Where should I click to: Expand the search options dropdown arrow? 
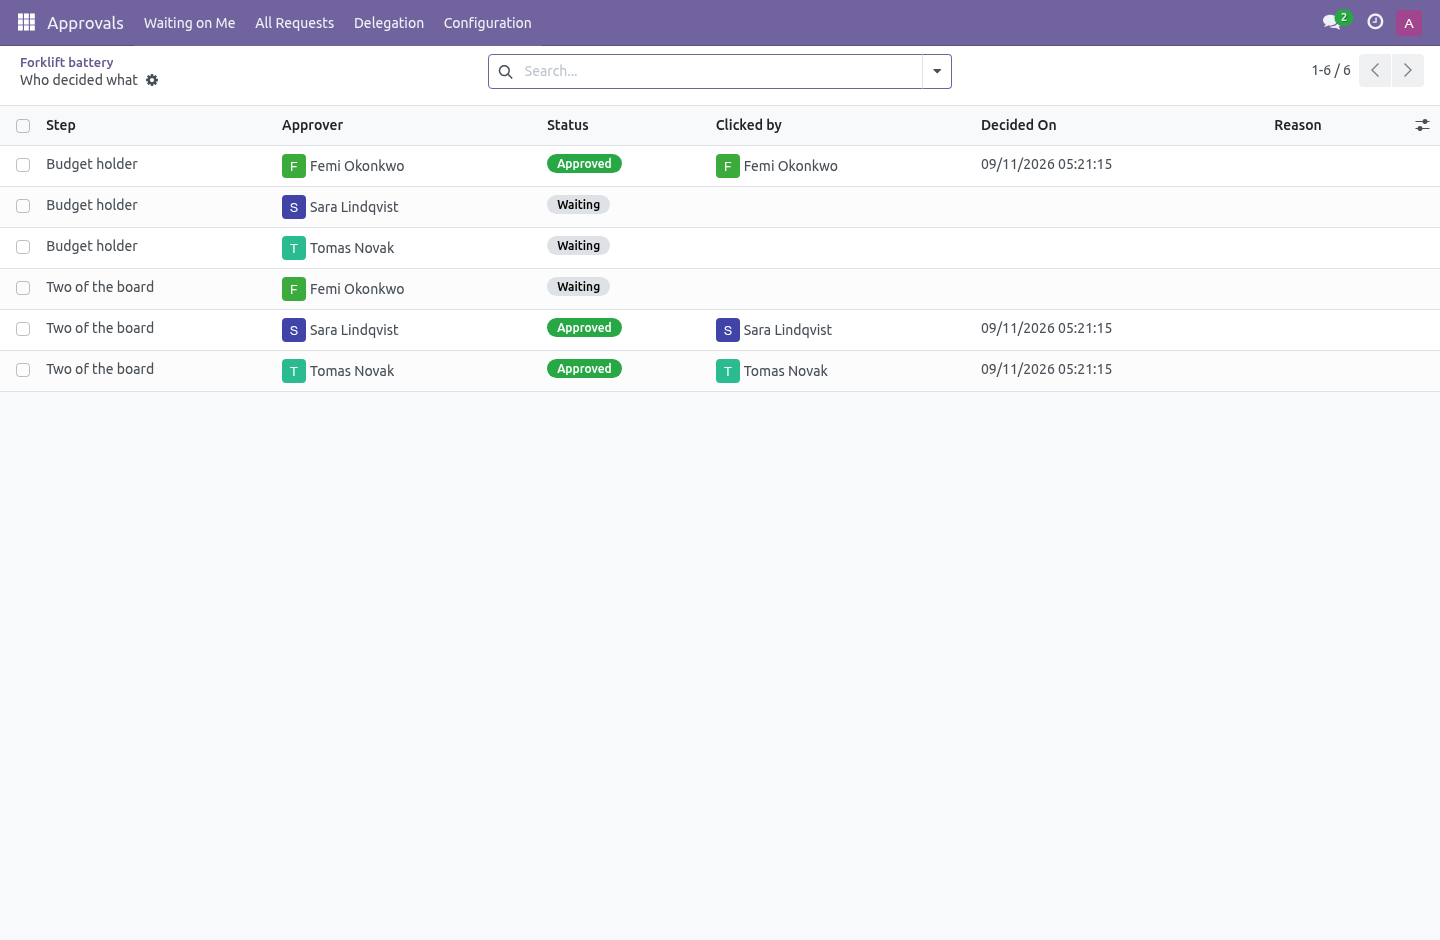tap(937, 72)
